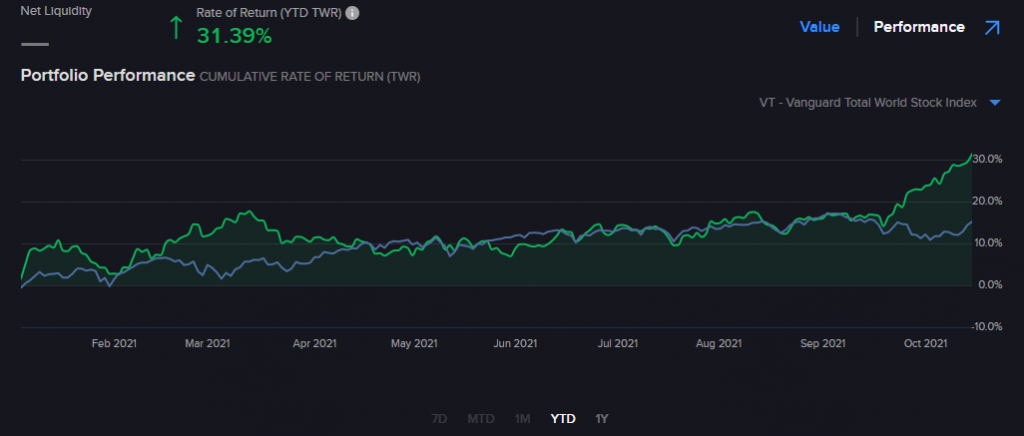Click the Net Liquidity dash placeholder value

pyautogui.click(x=34, y=43)
